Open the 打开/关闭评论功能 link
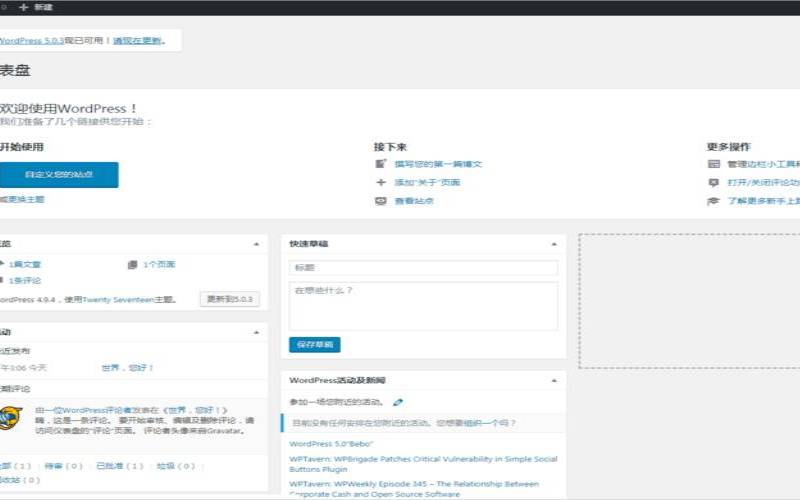This screenshot has width=800, height=500. click(763, 183)
